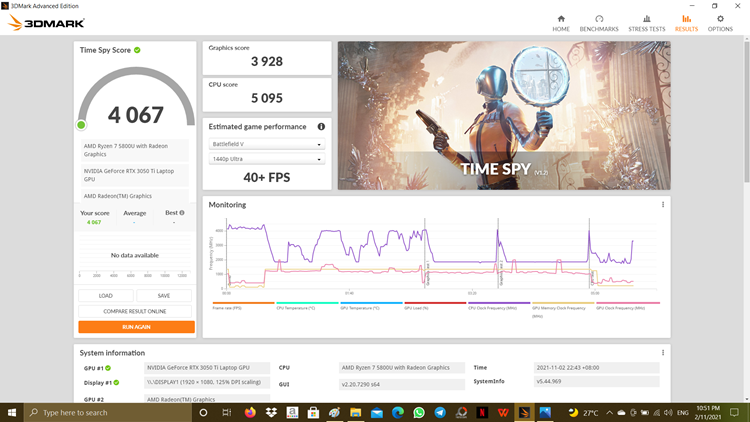Open the Options gear
The width and height of the screenshot is (750, 422).
click(720, 23)
